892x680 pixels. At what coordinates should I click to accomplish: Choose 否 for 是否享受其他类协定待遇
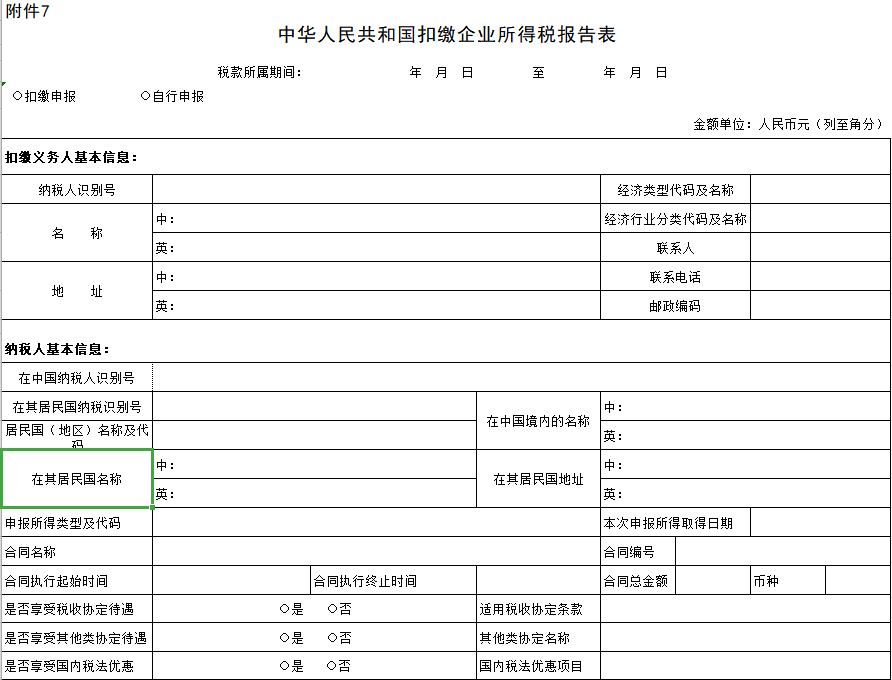tap(332, 638)
